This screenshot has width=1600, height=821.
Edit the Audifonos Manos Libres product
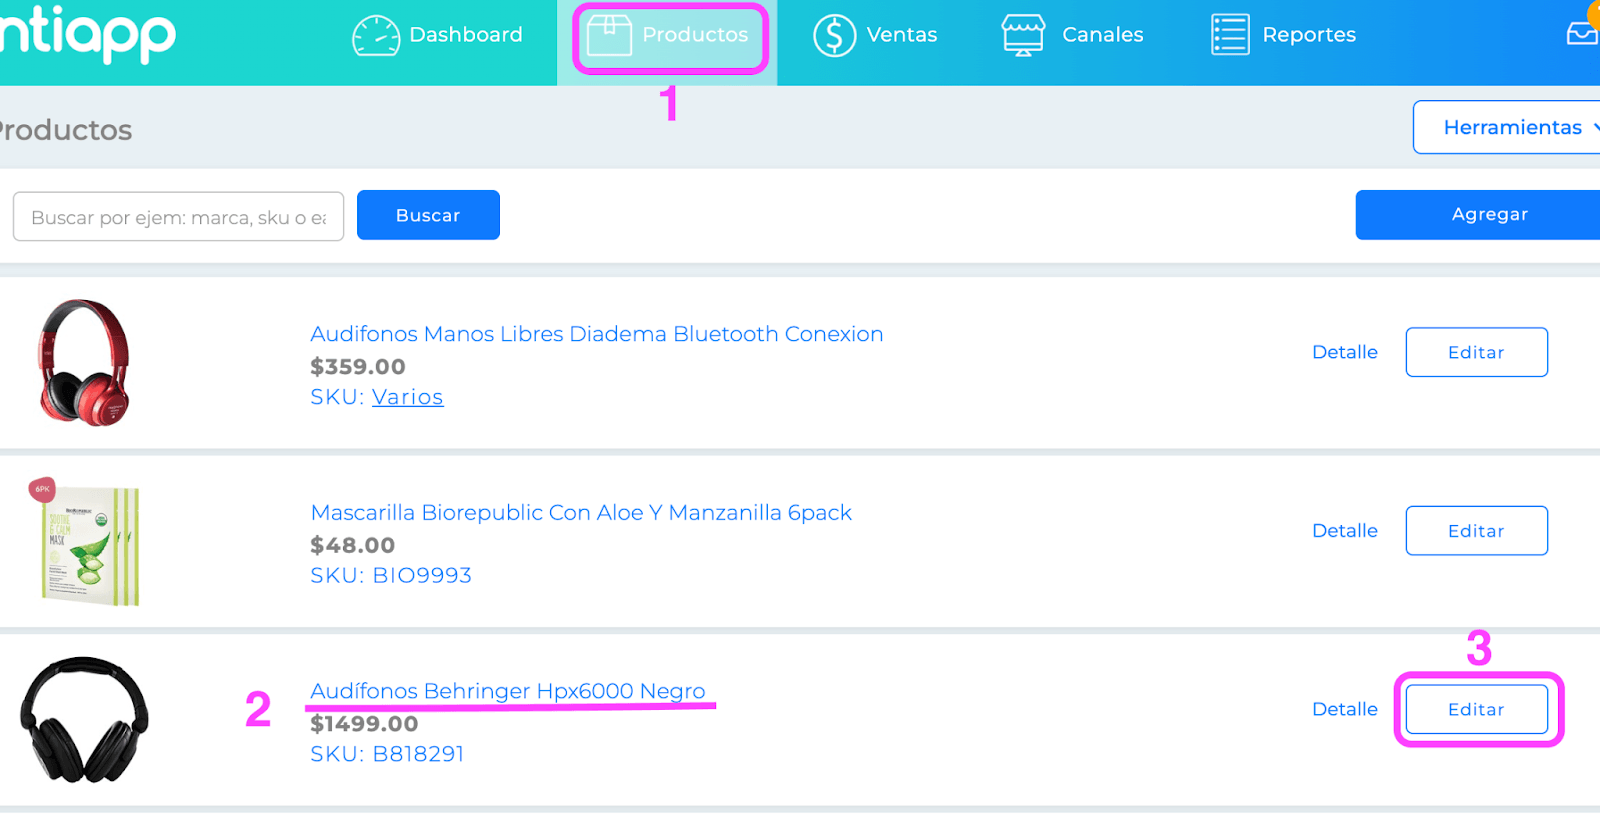1477,352
